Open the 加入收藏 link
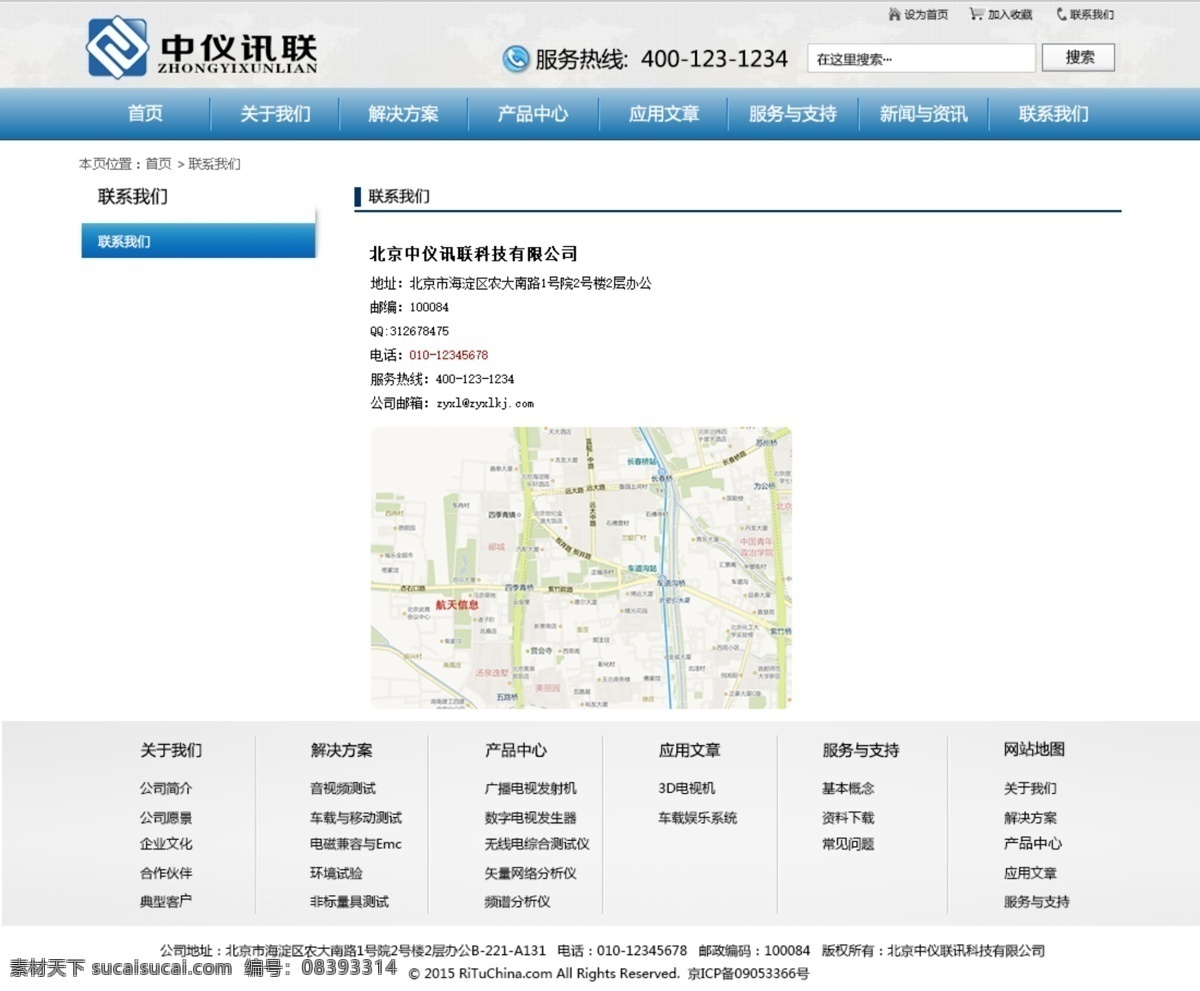1200x991 pixels. click(1010, 15)
